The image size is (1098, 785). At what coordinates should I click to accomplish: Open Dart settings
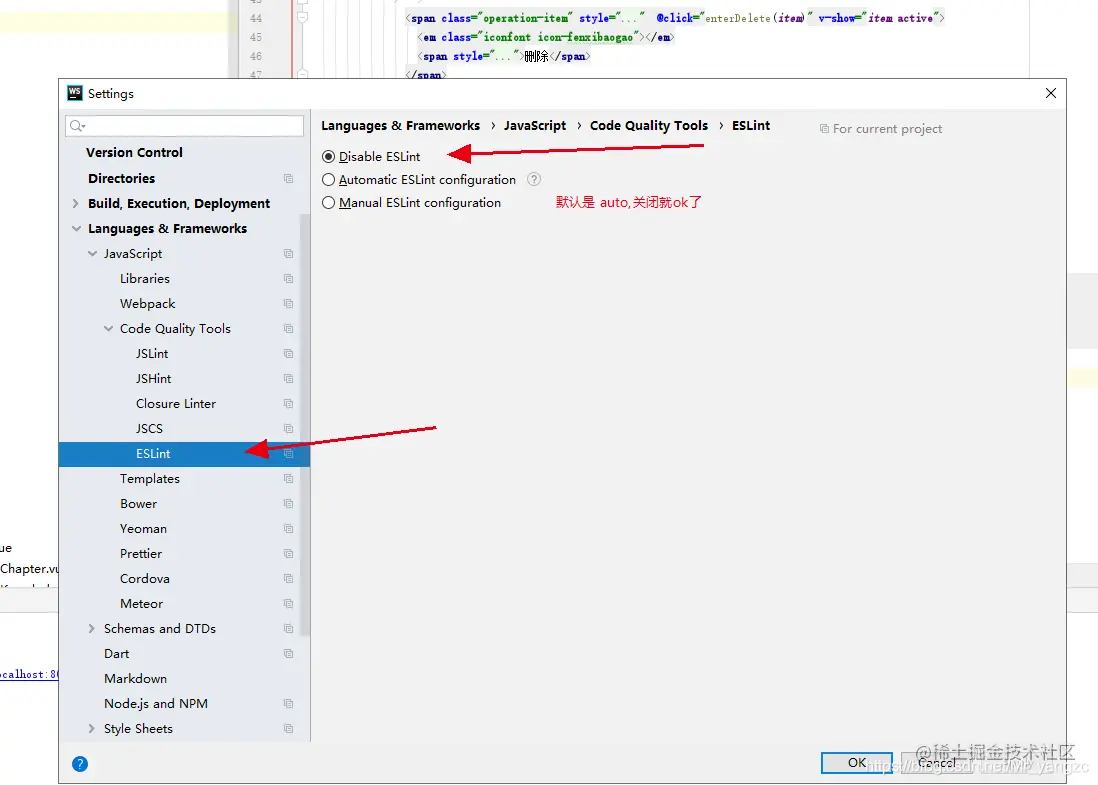(x=117, y=654)
